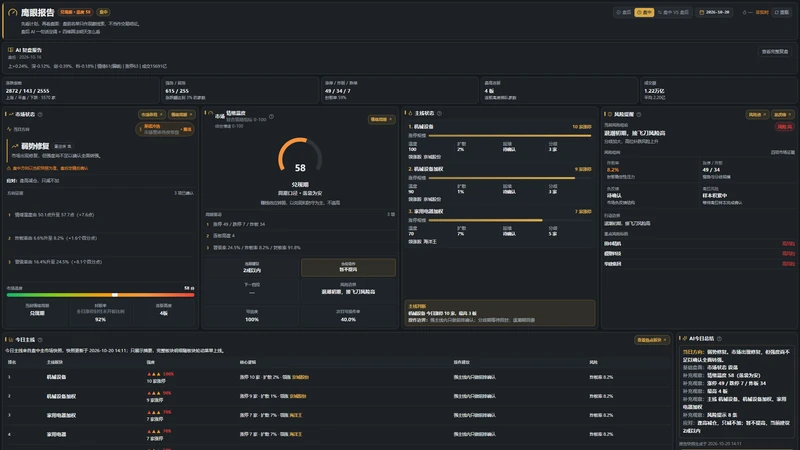This screenshot has height=450, width=800.
Task: Open the second link button in 风险提醒 header
Action: coord(783,115)
